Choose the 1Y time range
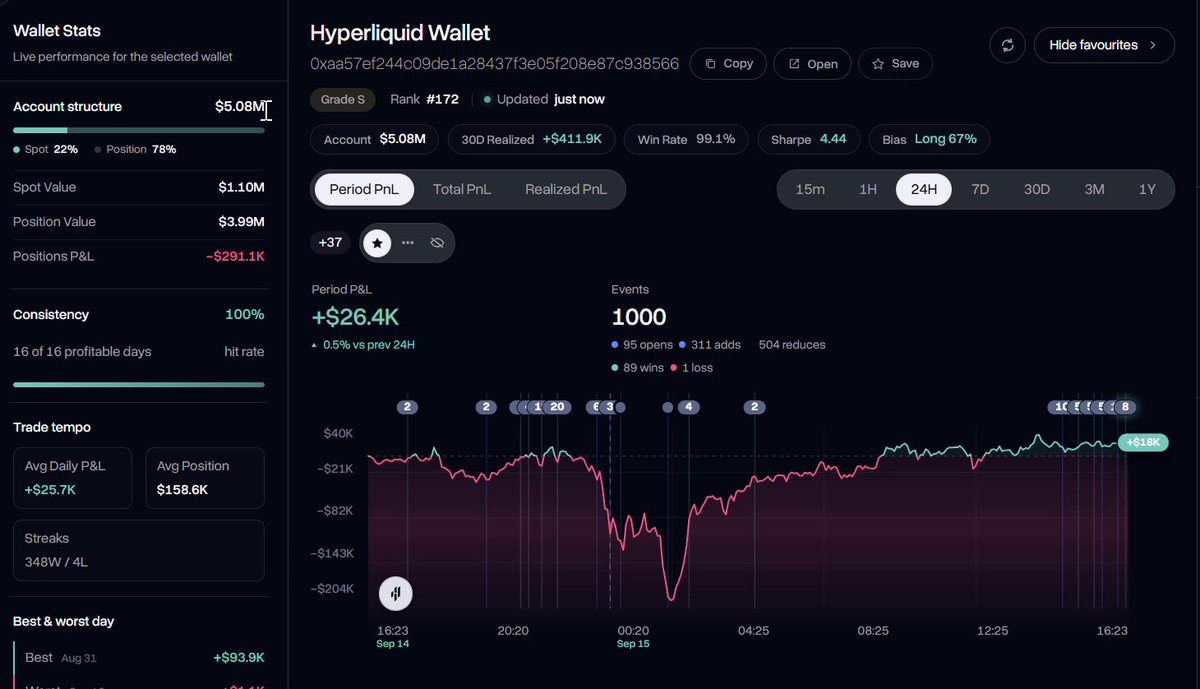Screen dimensions: 1200x689 click(1147, 189)
